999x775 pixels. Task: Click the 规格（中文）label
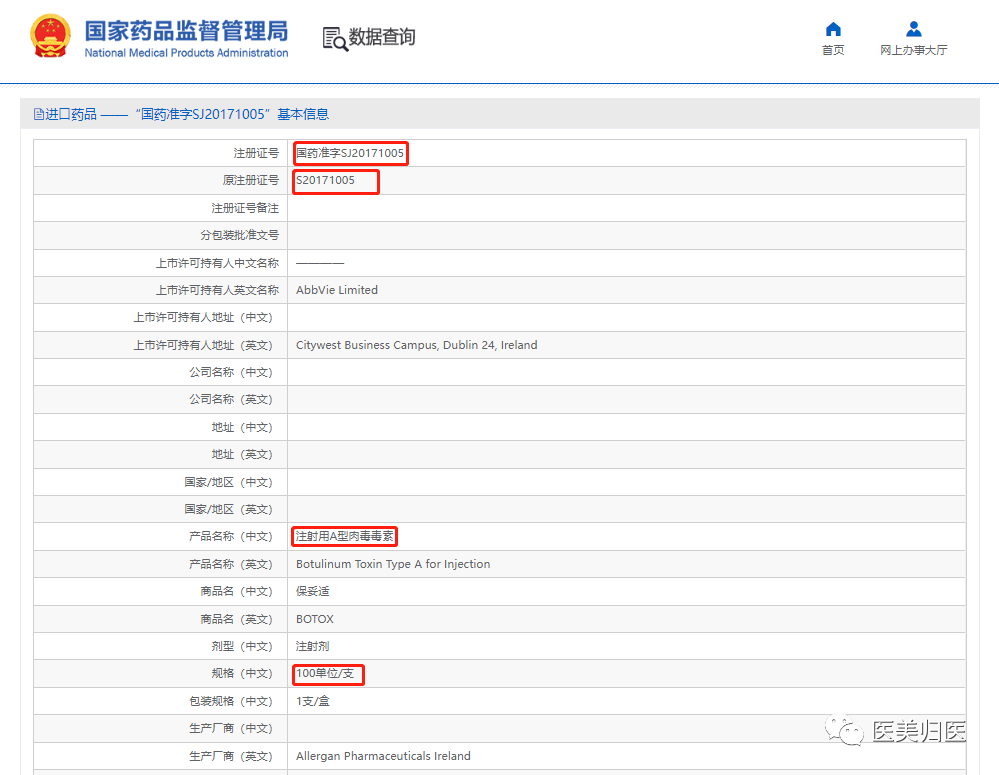click(241, 674)
